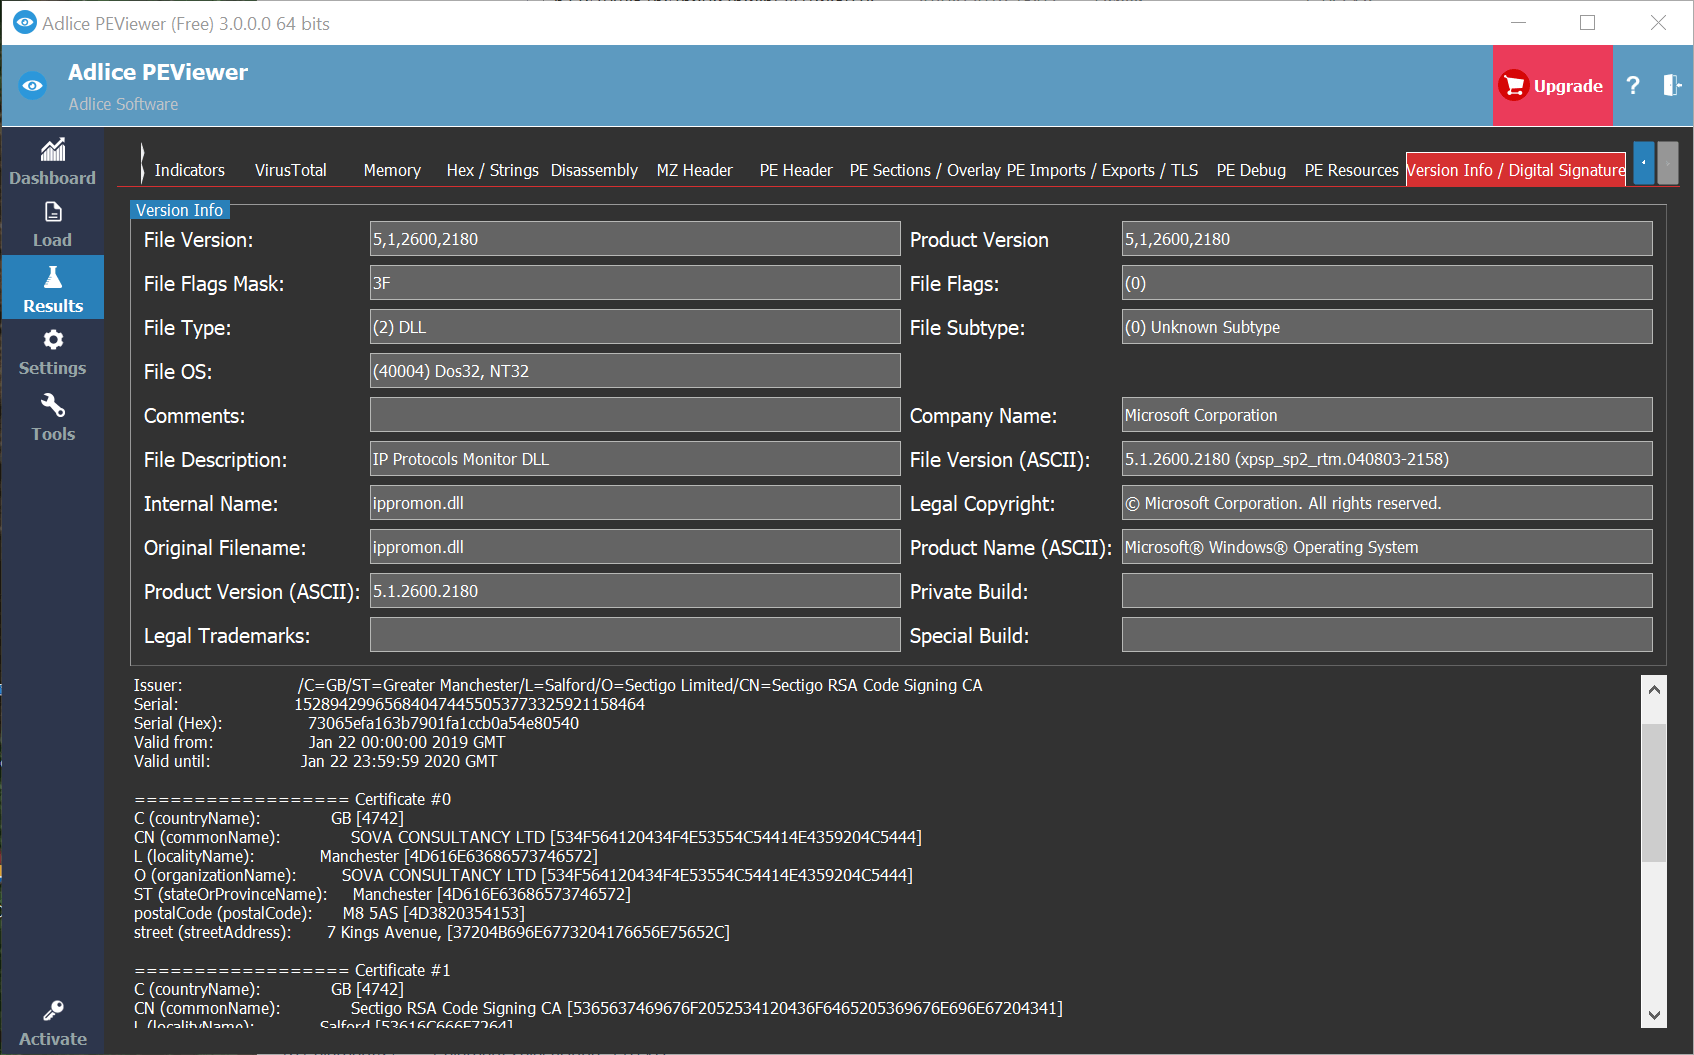Open the Disassembly tab
Screen dimensions: 1694x1055
click(594, 170)
